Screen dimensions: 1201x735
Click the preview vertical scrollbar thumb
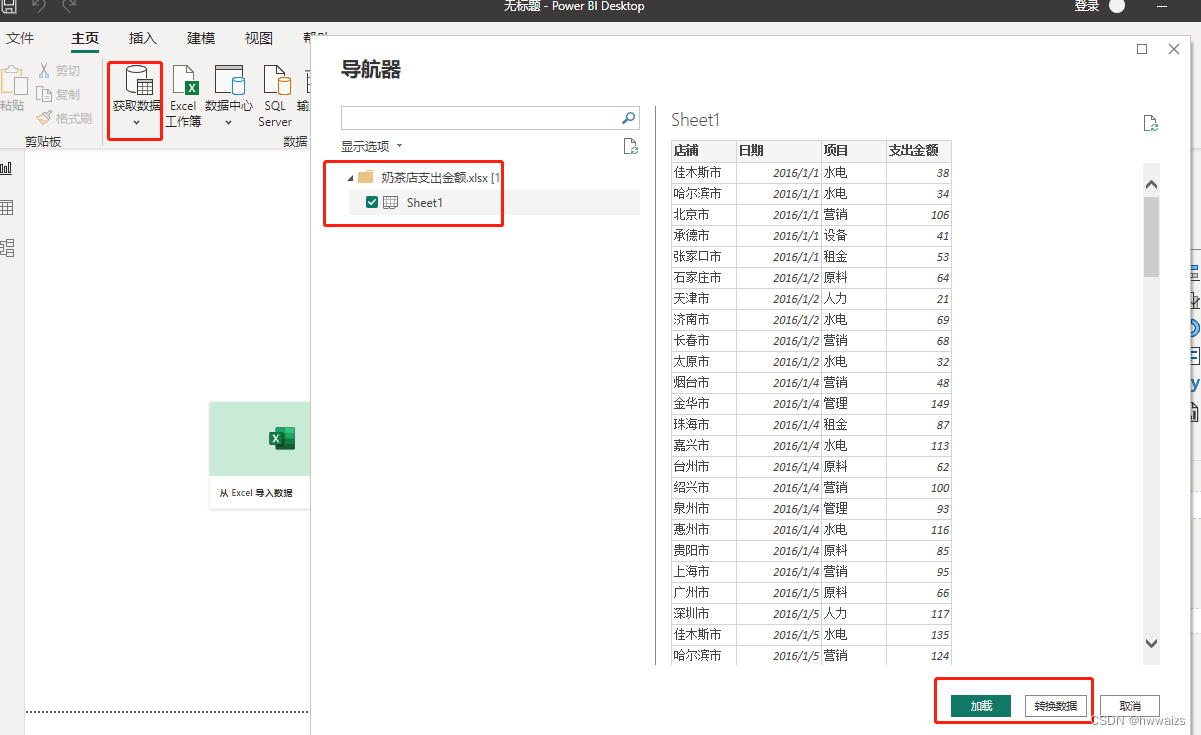(x=1151, y=236)
